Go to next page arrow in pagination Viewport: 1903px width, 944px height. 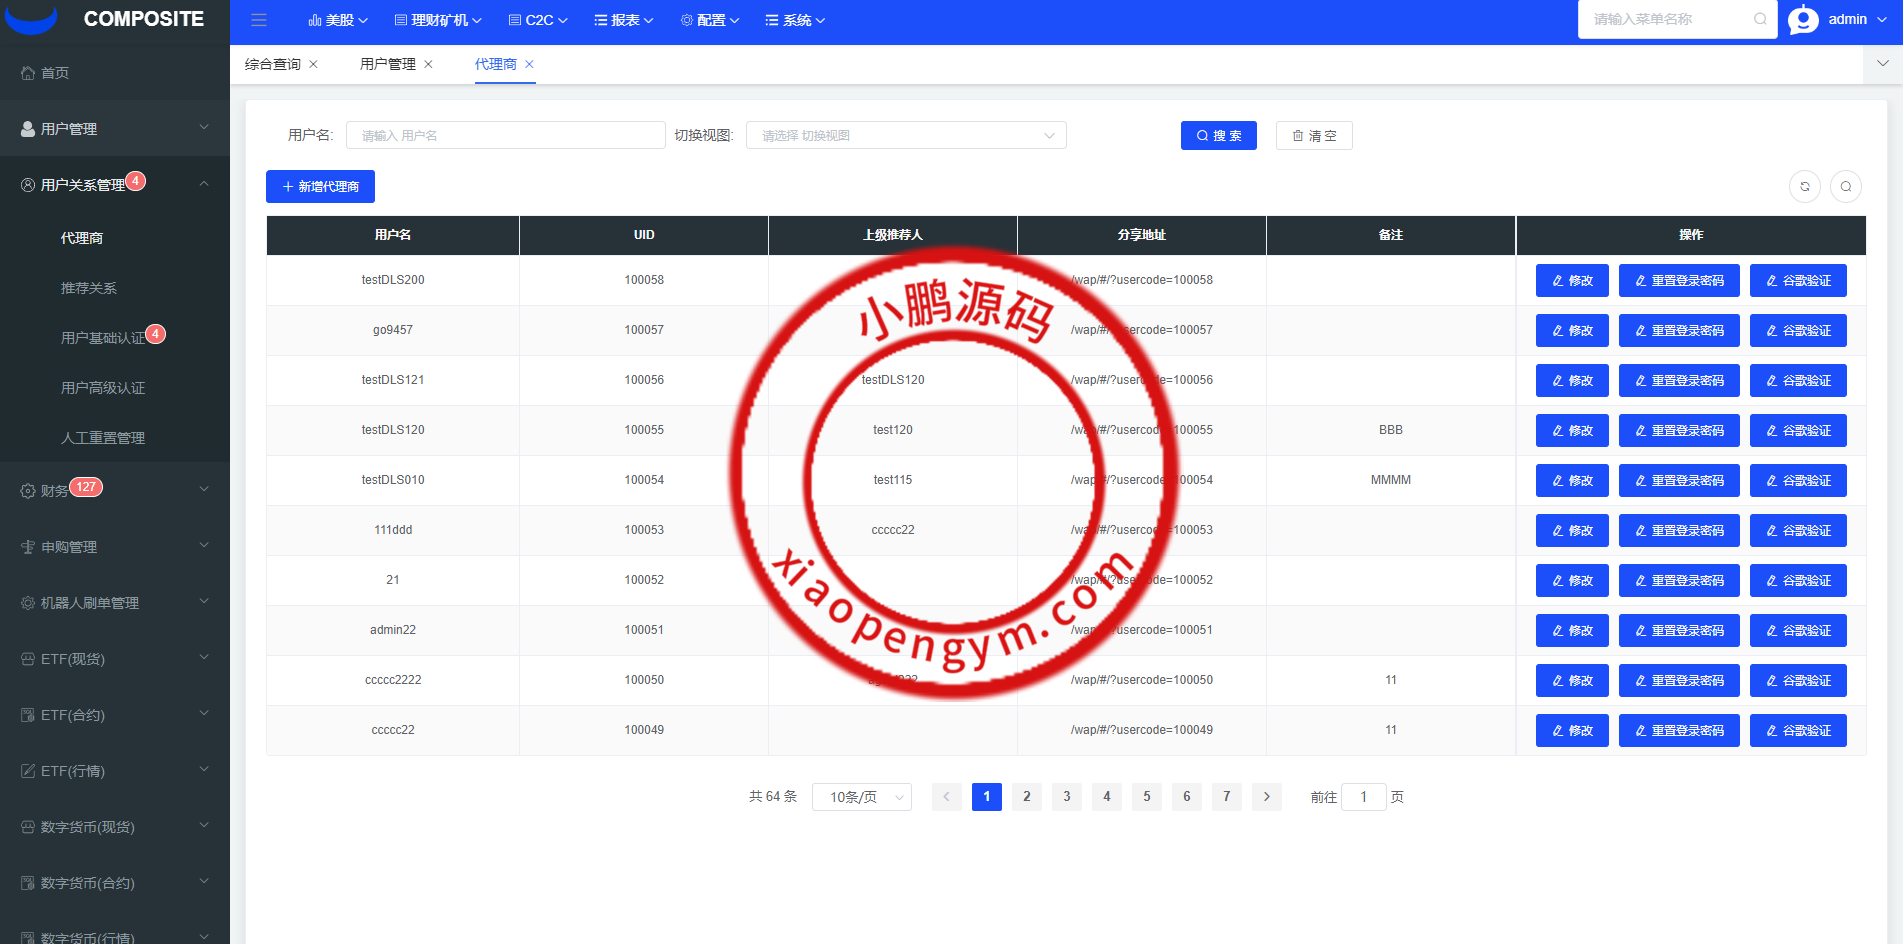coord(1267,797)
